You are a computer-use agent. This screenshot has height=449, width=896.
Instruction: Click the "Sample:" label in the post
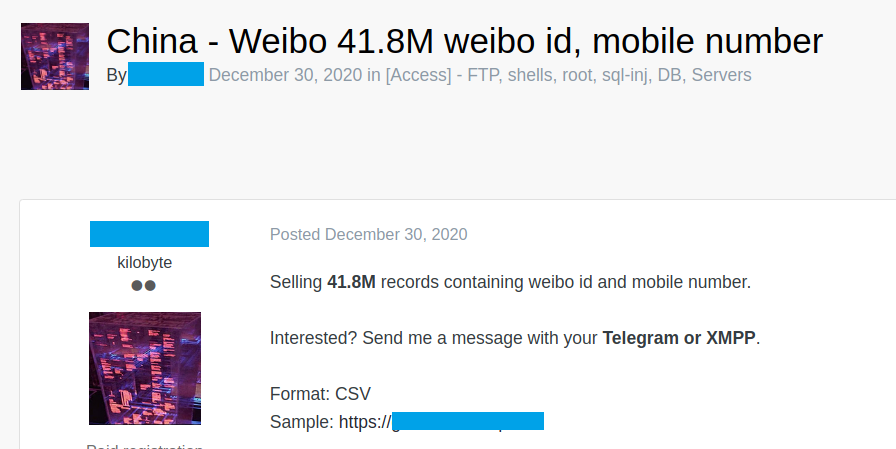(x=302, y=422)
